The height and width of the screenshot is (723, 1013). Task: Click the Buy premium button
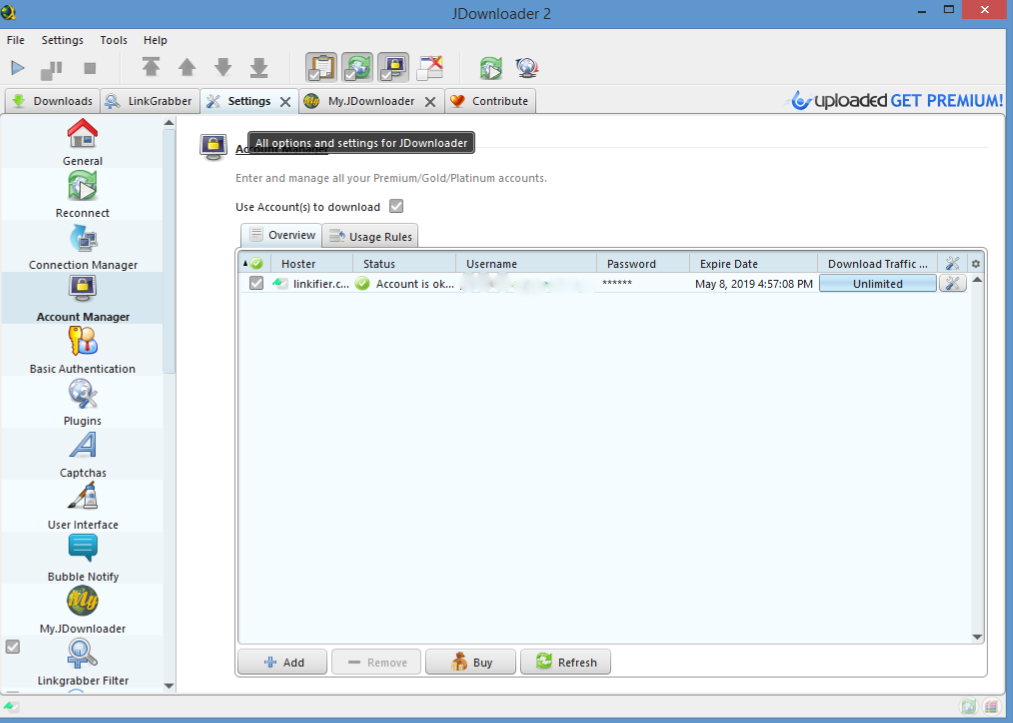[470, 662]
